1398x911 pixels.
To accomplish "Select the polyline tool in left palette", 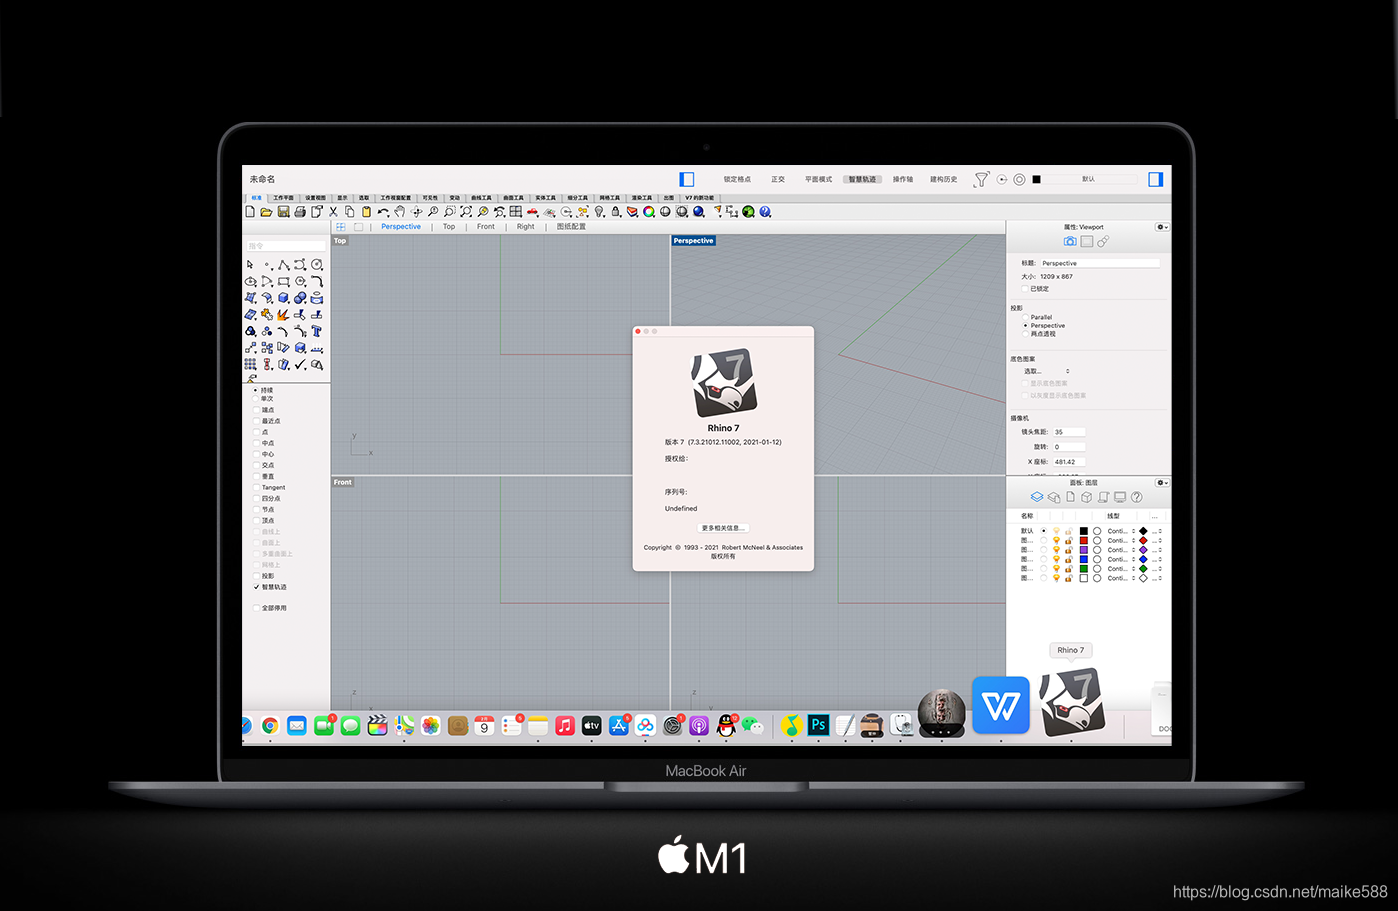I will tap(283, 265).
